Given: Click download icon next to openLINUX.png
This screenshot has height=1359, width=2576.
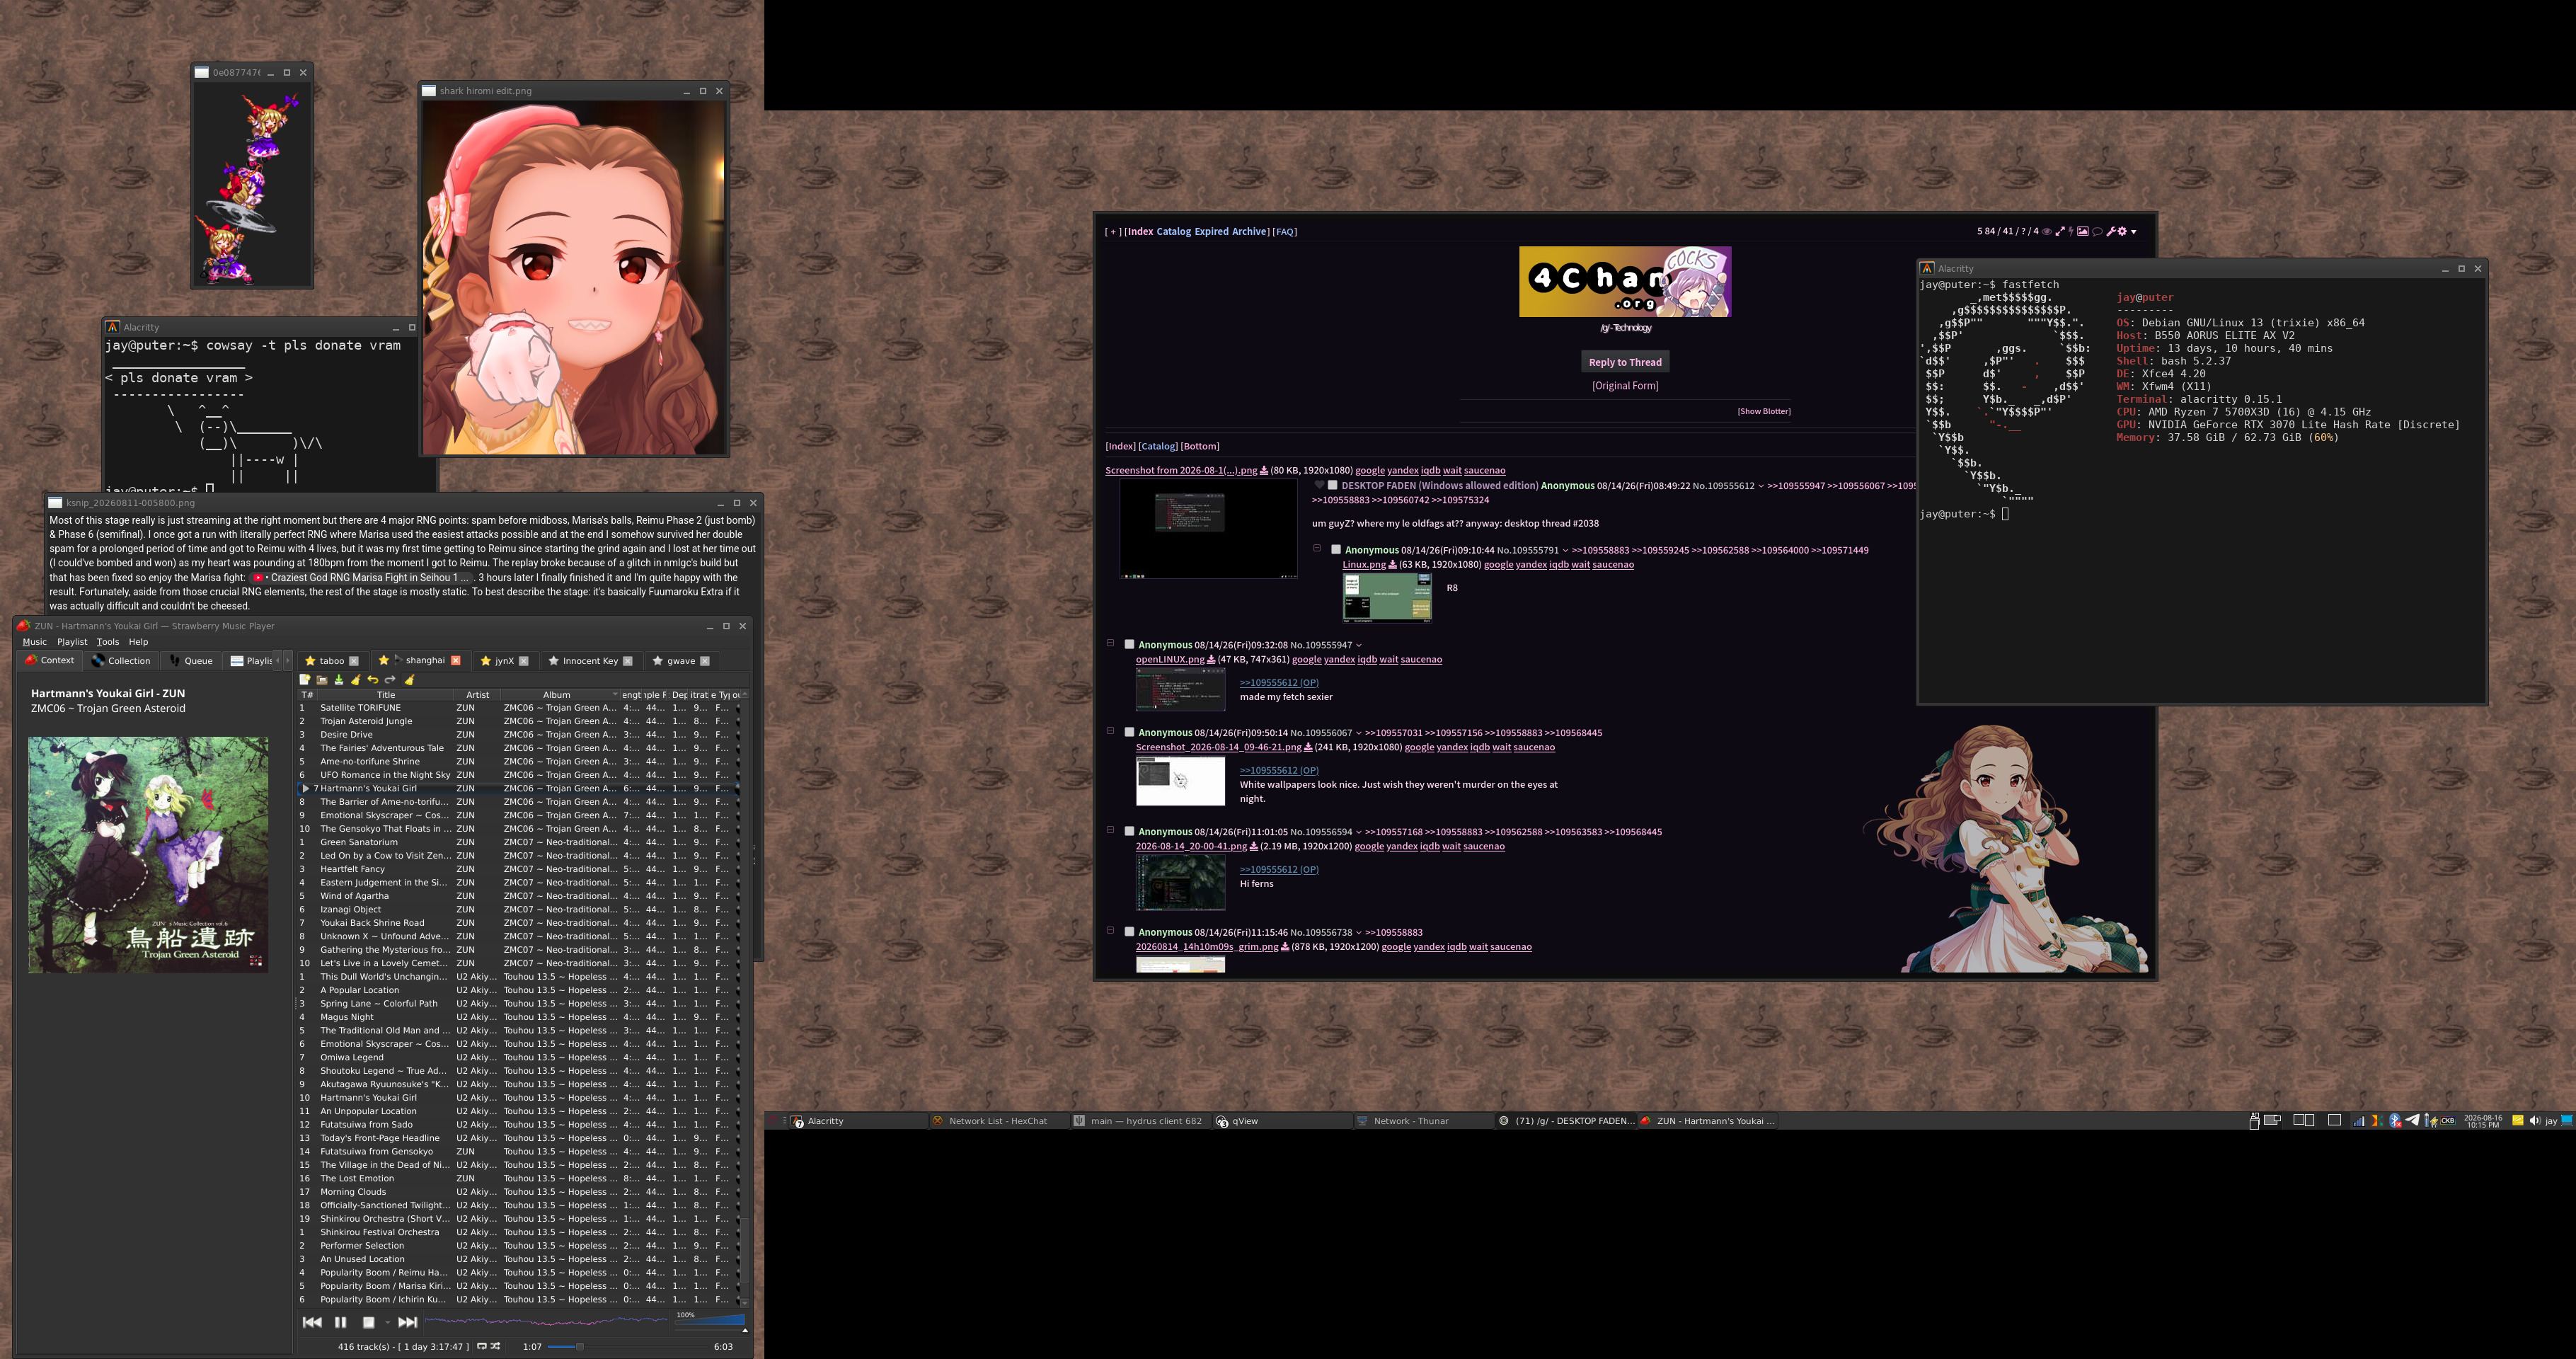Looking at the screenshot, I should (x=1211, y=660).
